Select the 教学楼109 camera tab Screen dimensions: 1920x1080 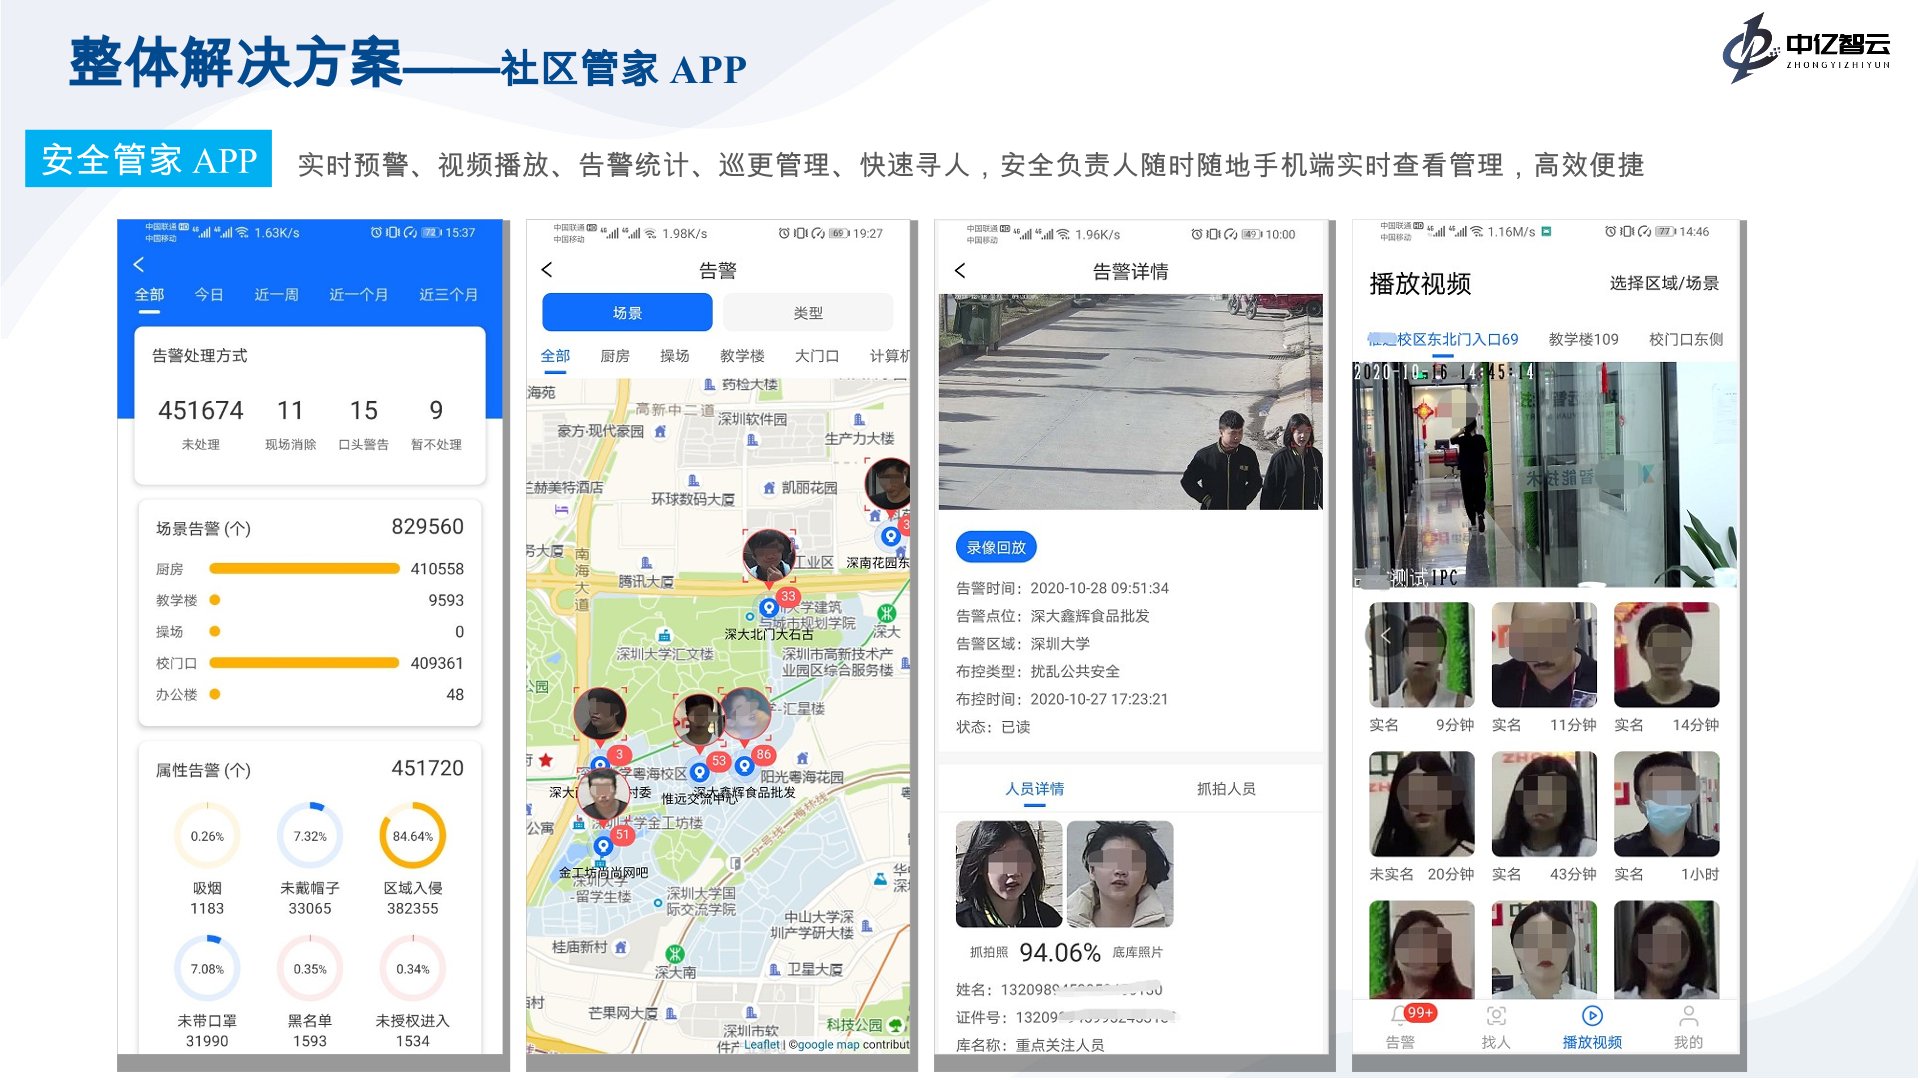pyautogui.click(x=1583, y=340)
